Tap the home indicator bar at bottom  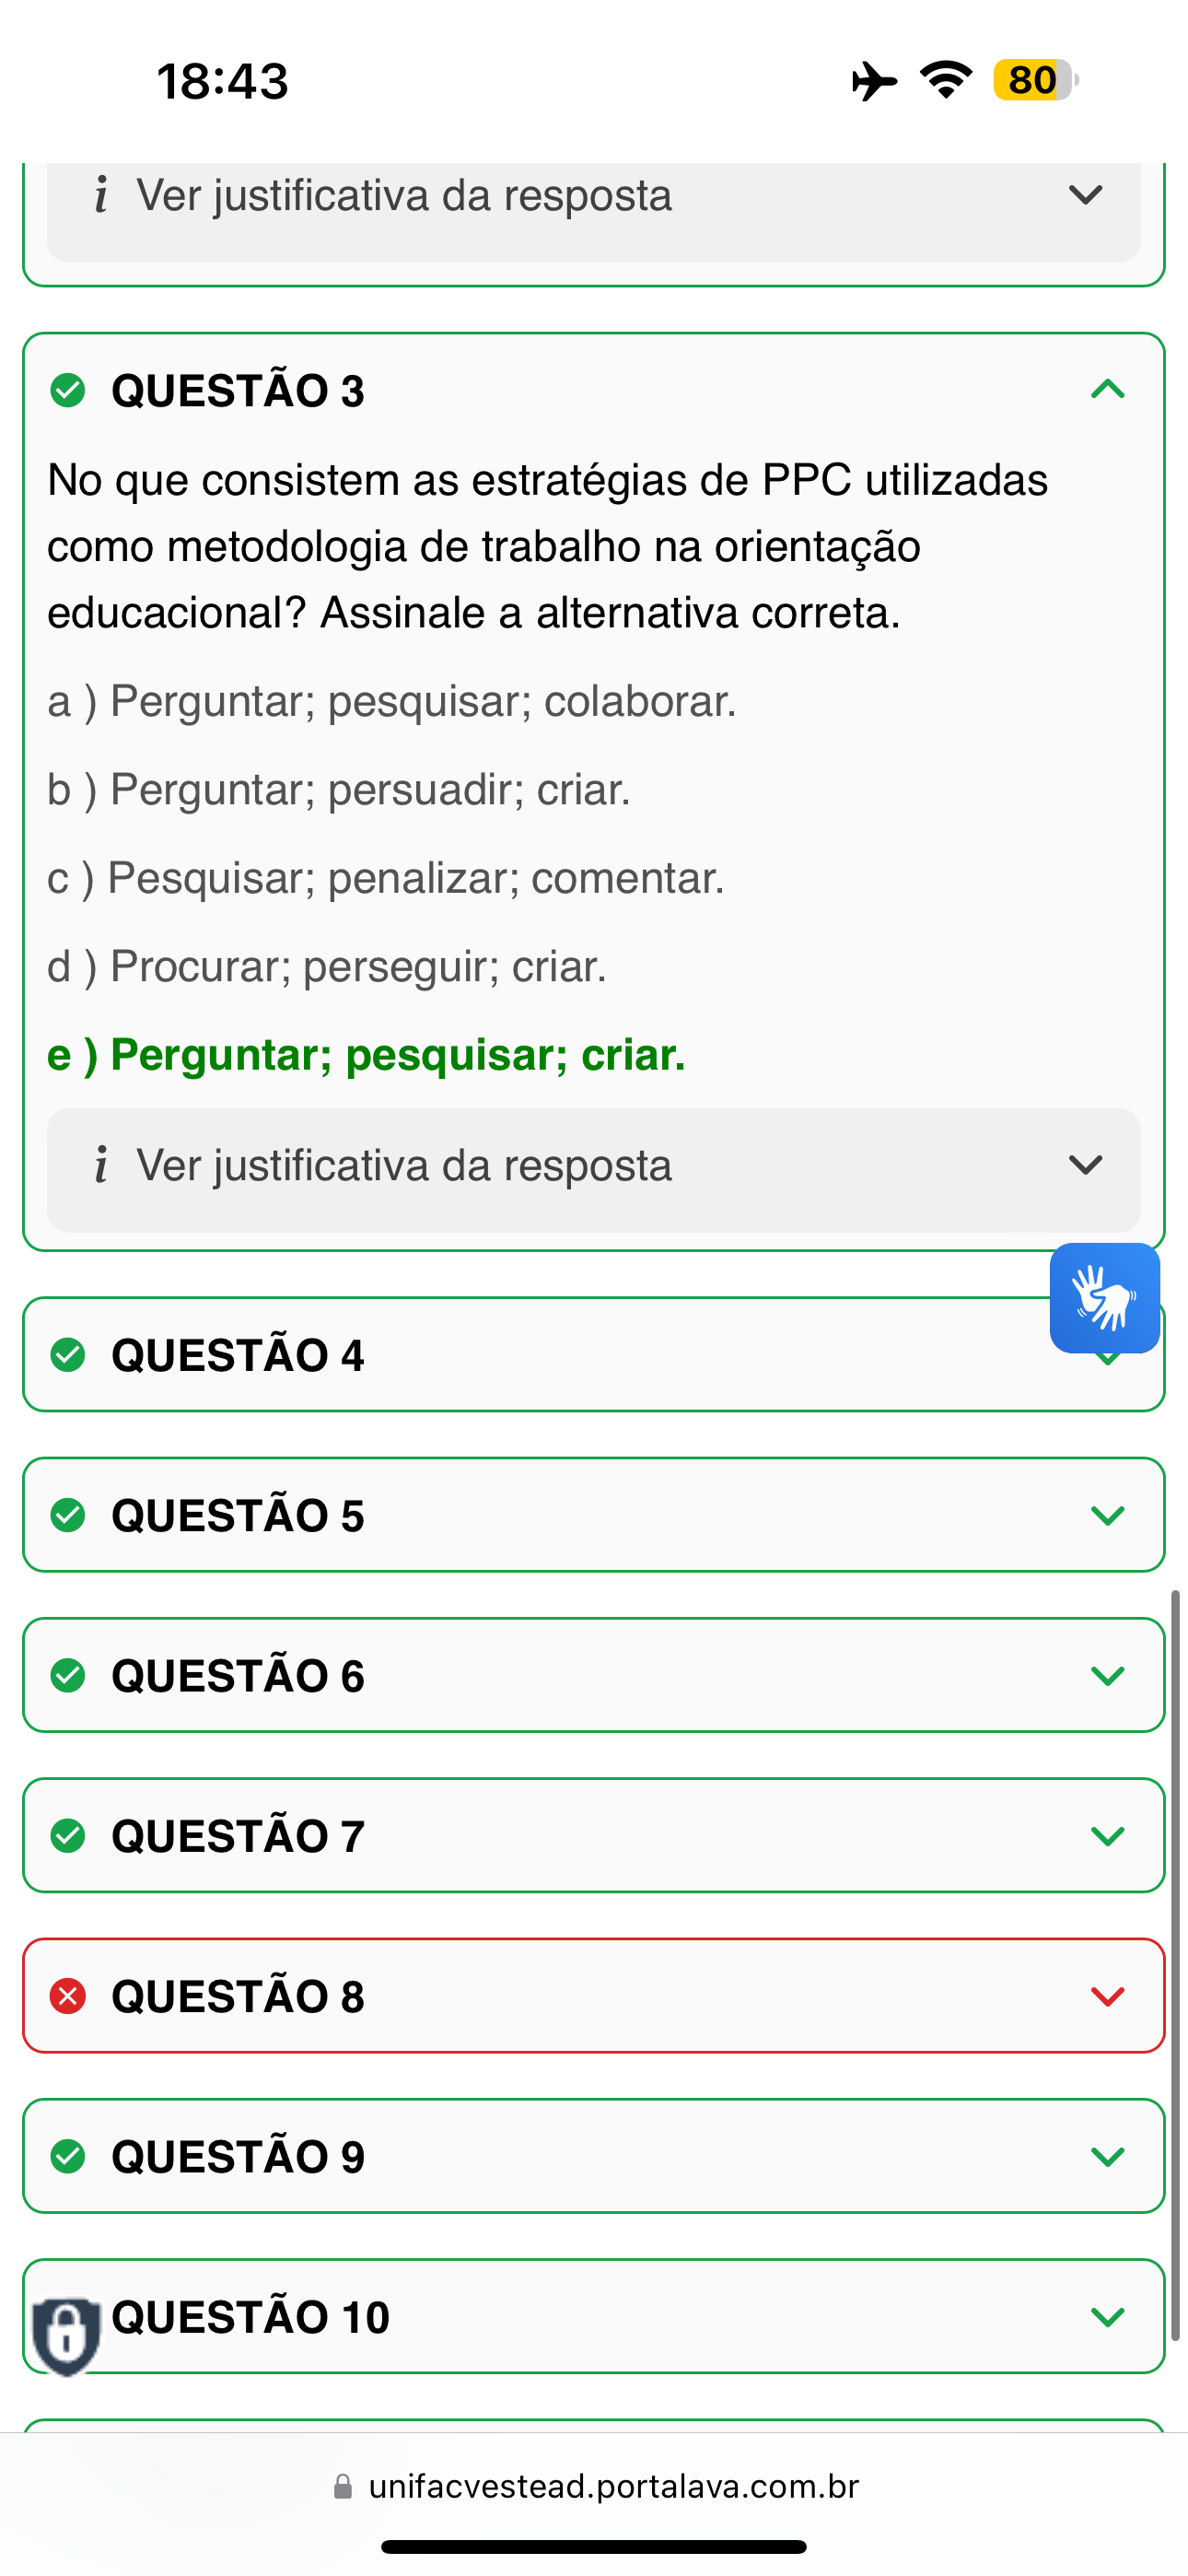coord(593,2546)
